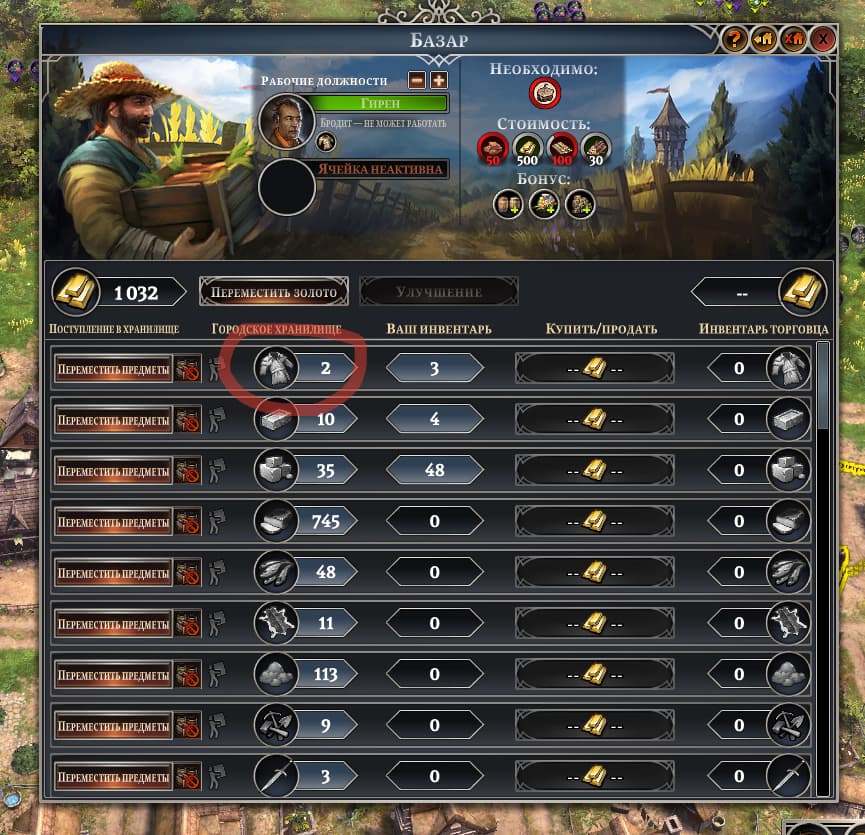
Task: Toggle storage intake block for armor row
Action: (188, 368)
